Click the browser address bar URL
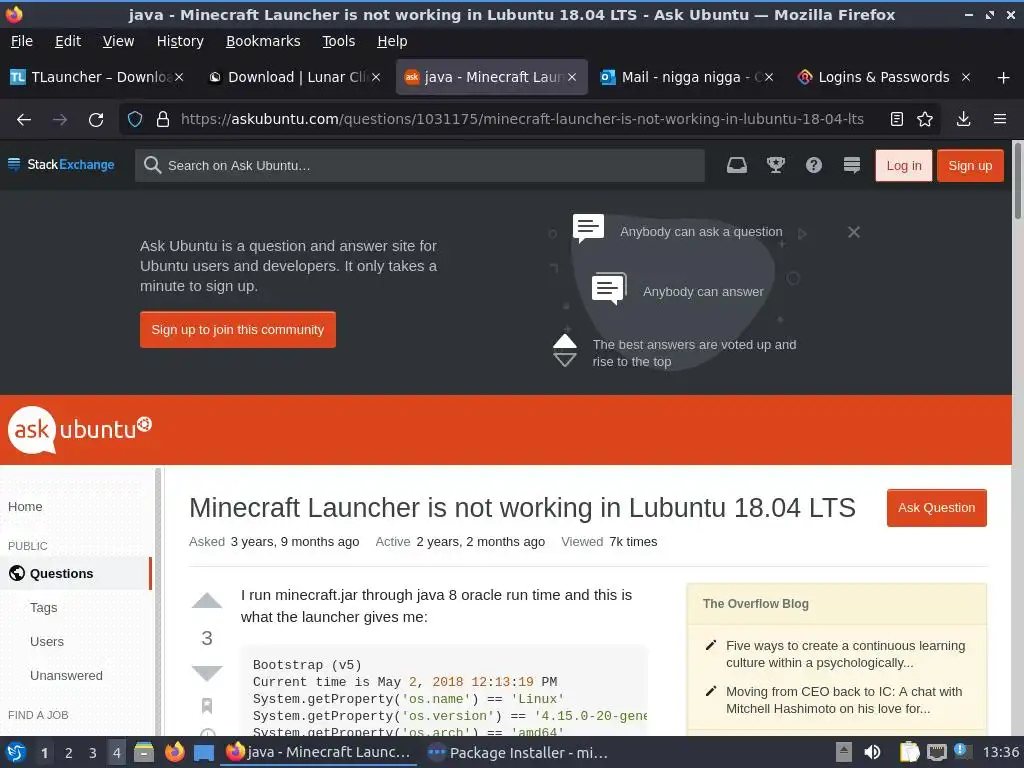The width and height of the screenshot is (1024, 768). point(522,119)
